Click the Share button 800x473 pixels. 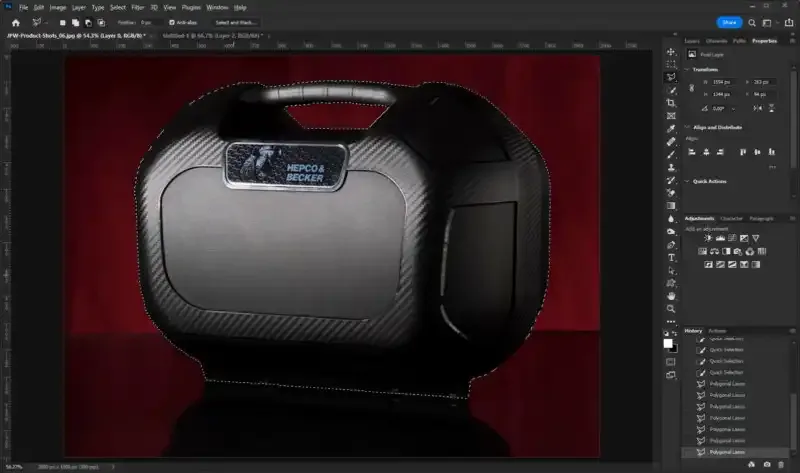[729, 21]
